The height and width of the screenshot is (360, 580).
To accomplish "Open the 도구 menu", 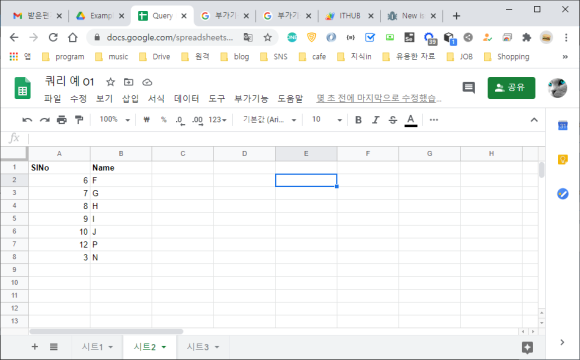I will click(217, 99).
